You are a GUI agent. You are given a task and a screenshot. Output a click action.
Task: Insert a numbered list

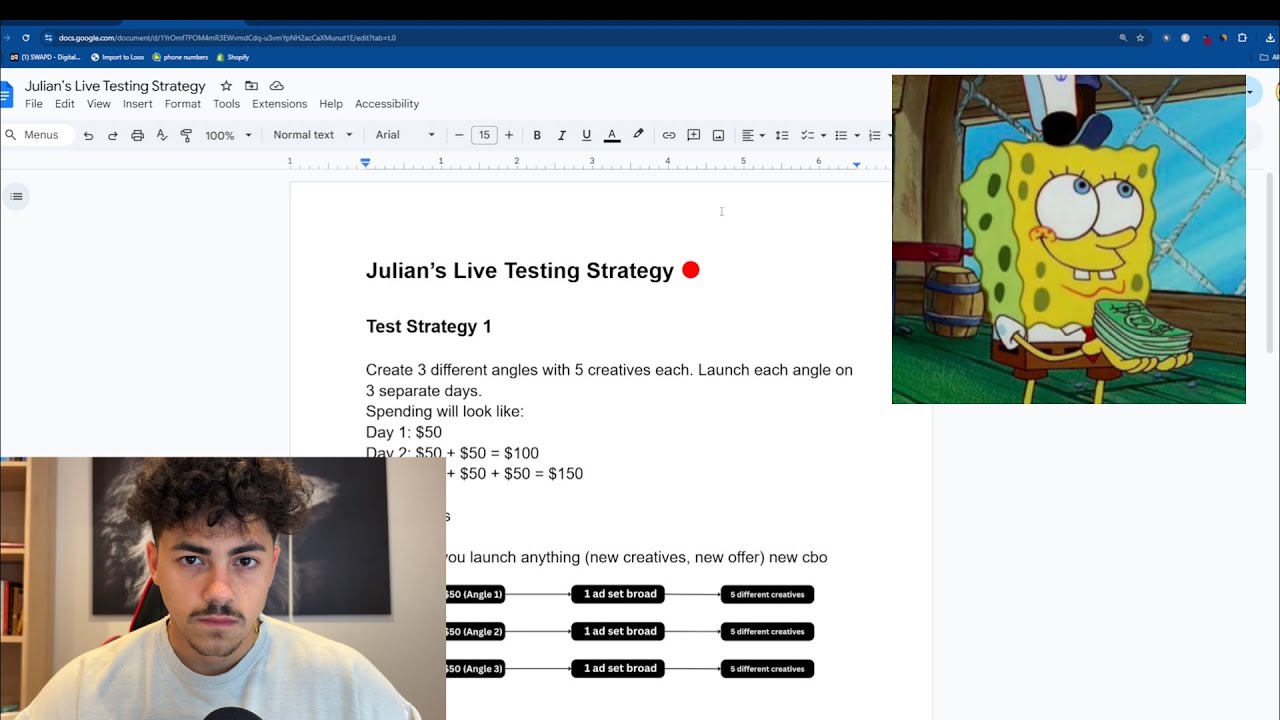coord(874,135)
